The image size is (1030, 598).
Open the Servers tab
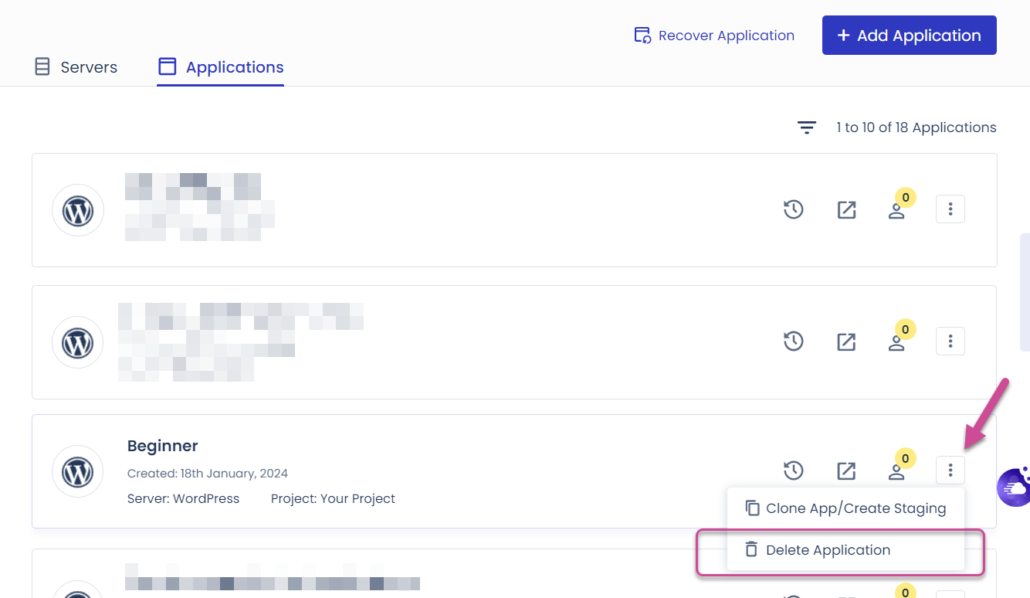click(x=76, y=67)
